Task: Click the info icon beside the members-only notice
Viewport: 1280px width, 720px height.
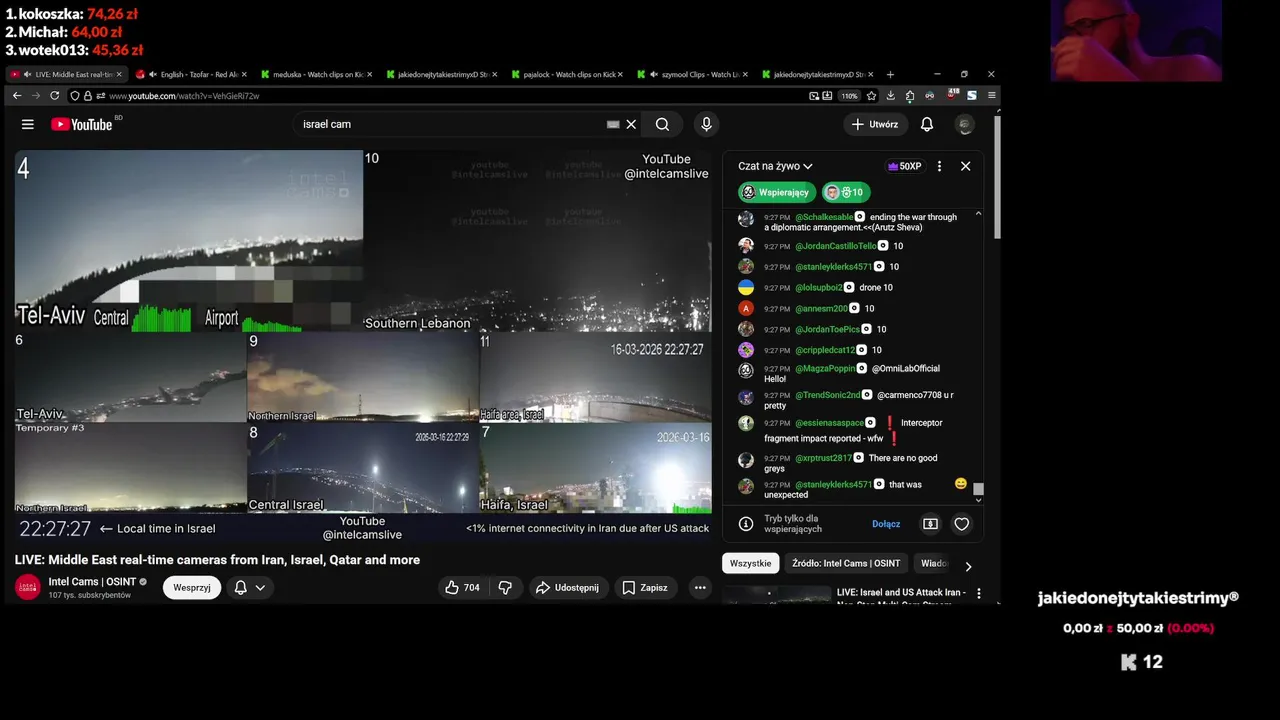Action: click(745, 524)
